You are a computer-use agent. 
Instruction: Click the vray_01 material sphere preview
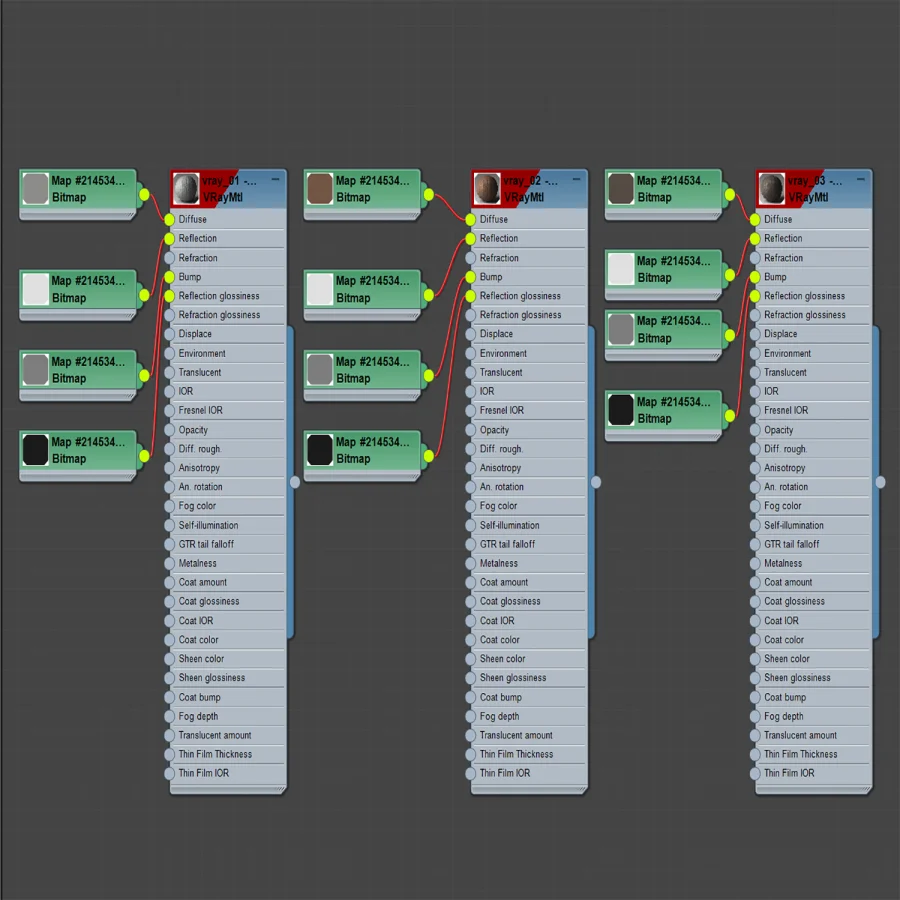click(185, 189)
